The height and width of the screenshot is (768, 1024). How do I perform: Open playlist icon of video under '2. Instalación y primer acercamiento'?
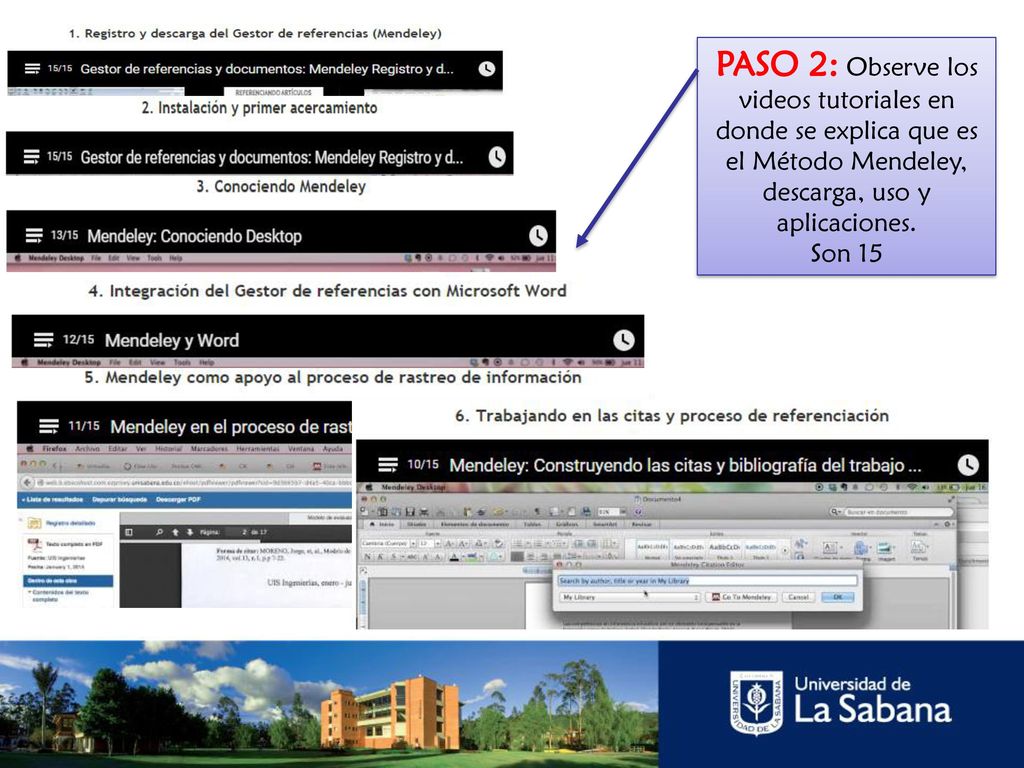[x=31, y=157]
